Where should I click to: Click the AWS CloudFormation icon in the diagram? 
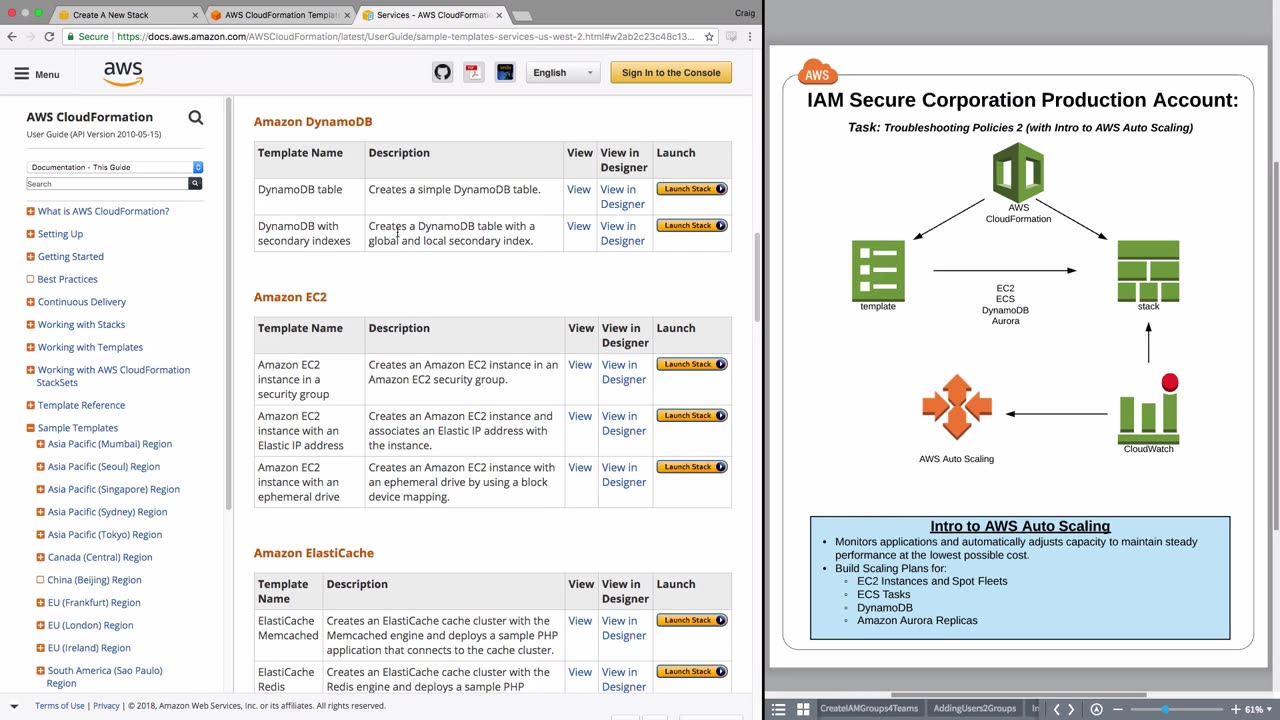tap(1018, 173)
